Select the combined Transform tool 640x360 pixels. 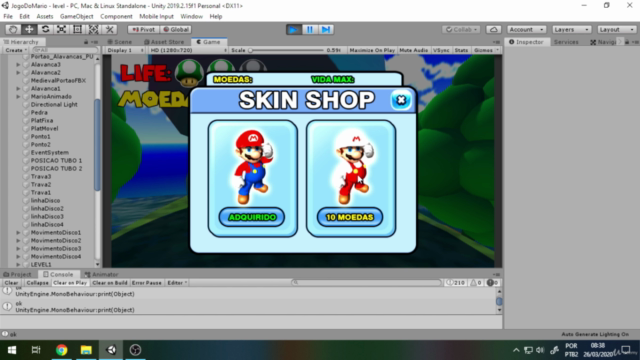point(93,29)
